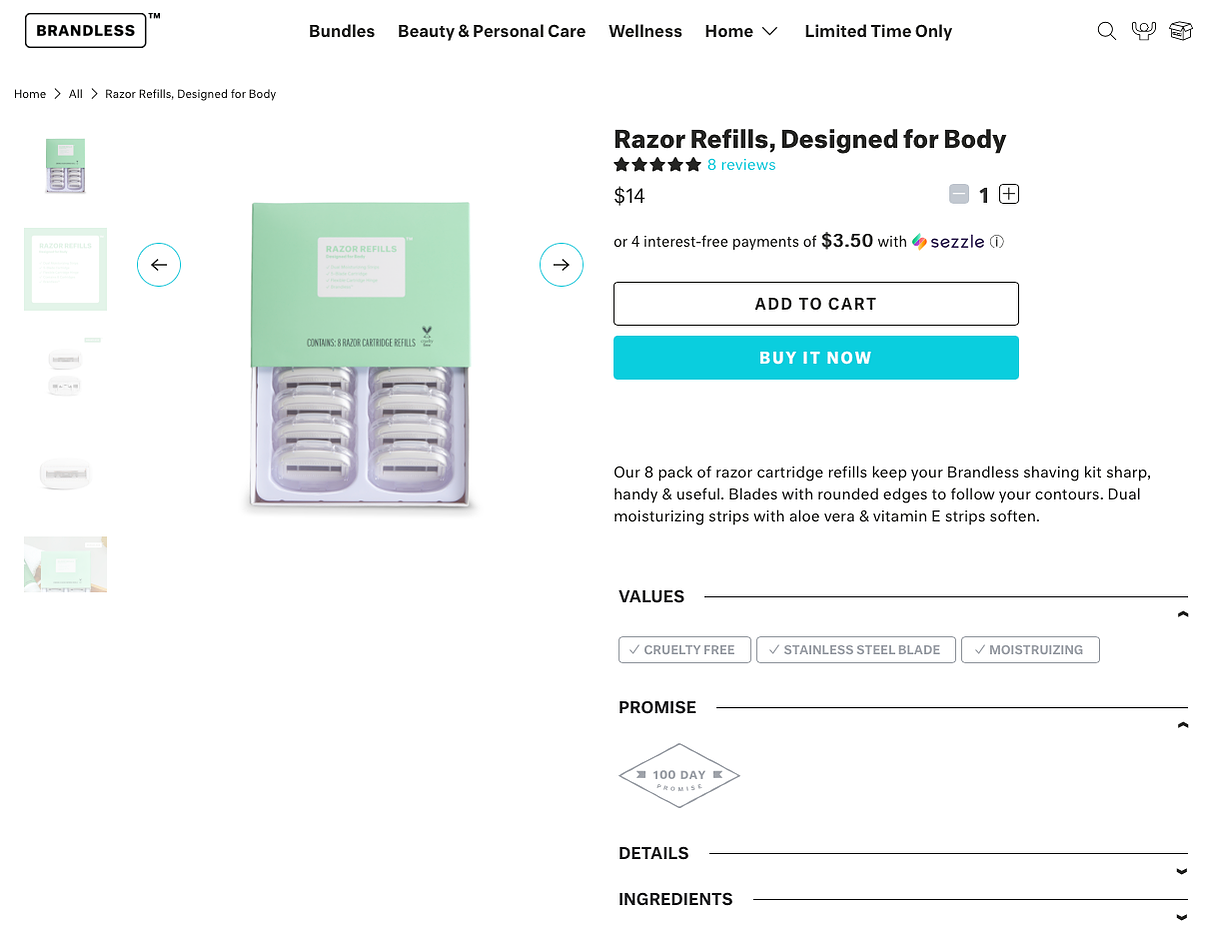The height and width of the screenshot is (946, 1223).
Task: Click the BRANDLESS logo
Action: coord(86,30)
